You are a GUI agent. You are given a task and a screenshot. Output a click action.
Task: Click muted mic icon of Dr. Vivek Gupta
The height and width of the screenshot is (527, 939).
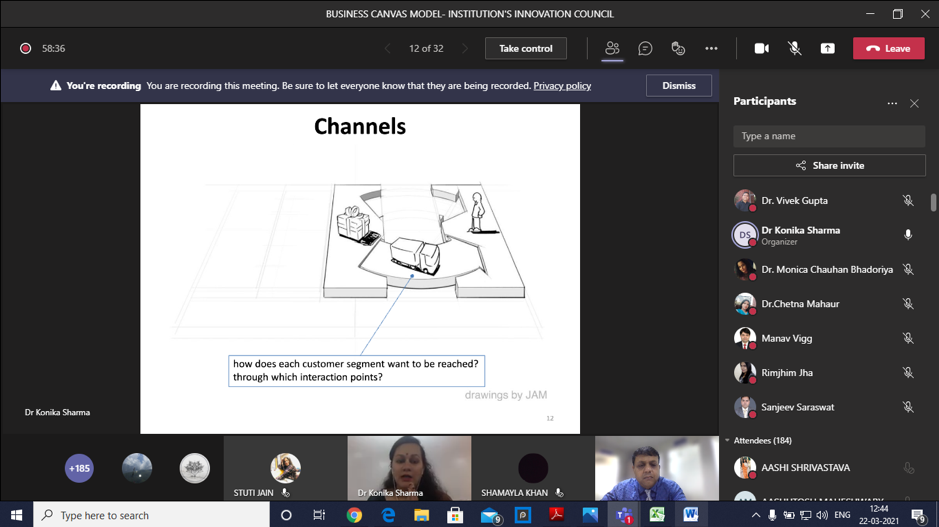908,201
